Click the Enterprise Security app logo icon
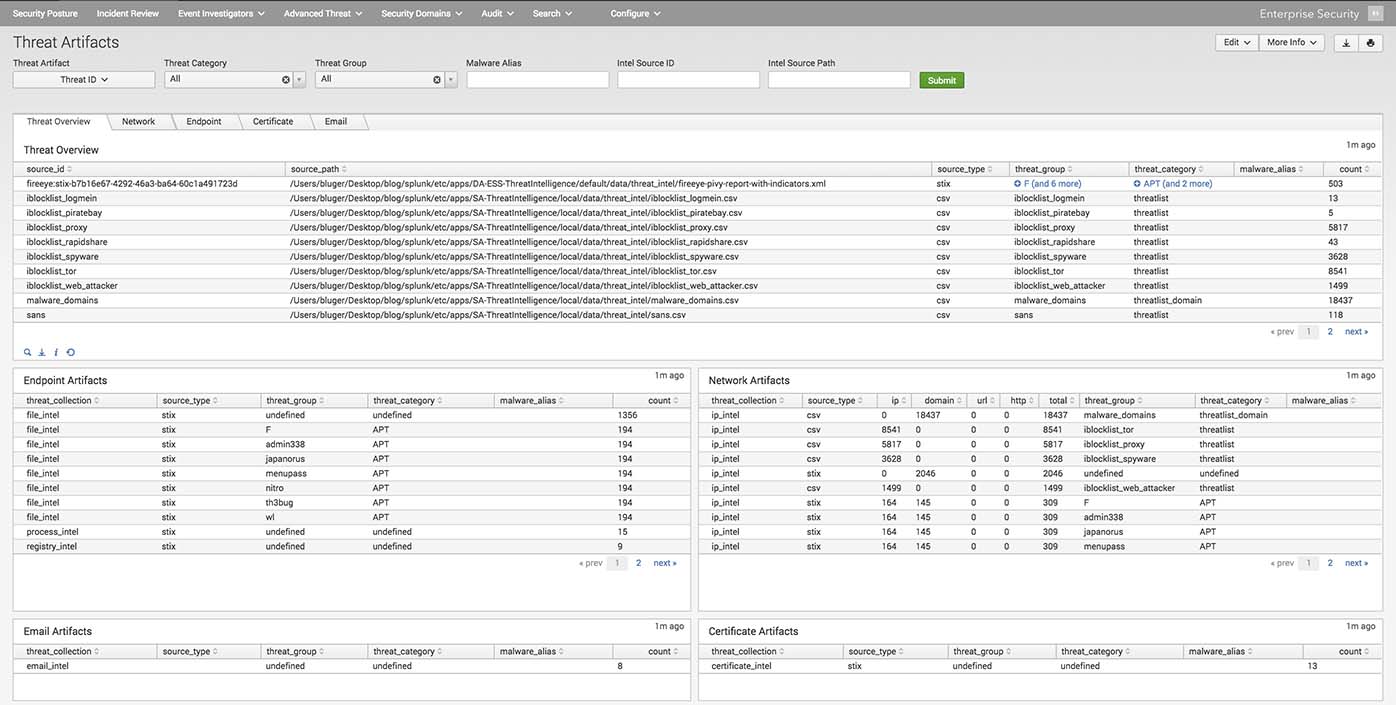This screenshot has width=1396, height=705. click(x=1376, y=14)
